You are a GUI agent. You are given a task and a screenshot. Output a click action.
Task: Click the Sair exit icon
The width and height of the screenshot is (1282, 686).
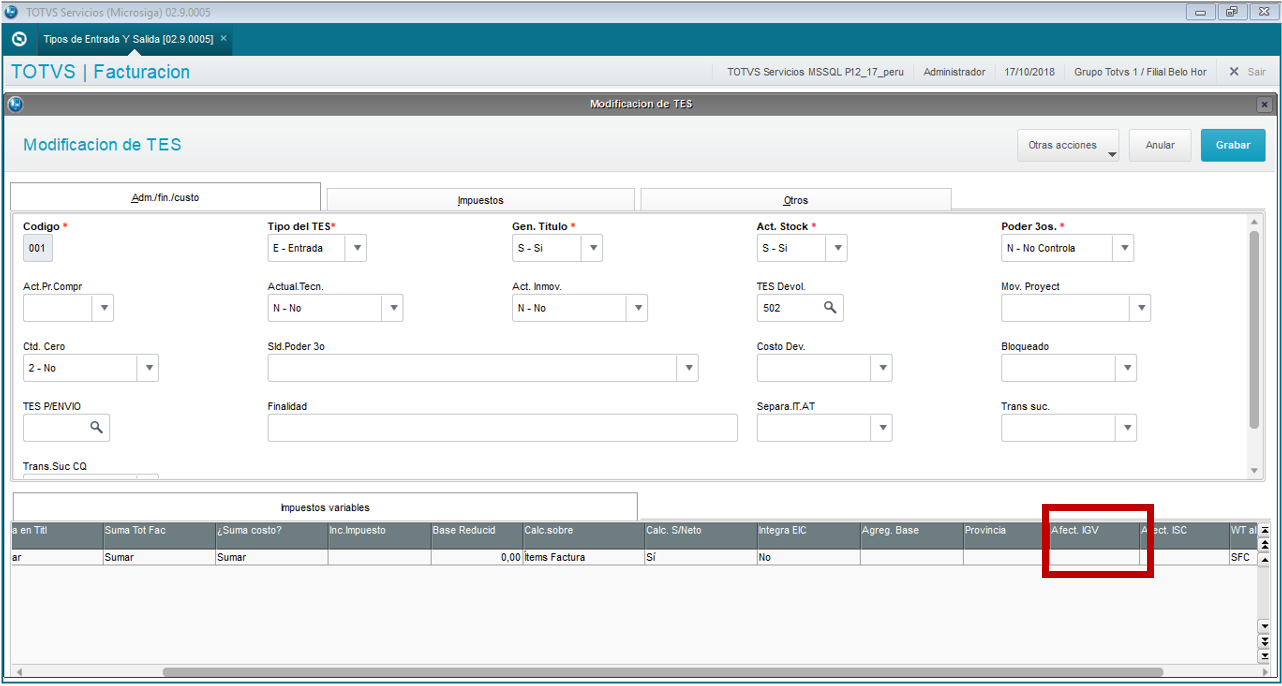pyautogui.click(x=1234, y=72)
